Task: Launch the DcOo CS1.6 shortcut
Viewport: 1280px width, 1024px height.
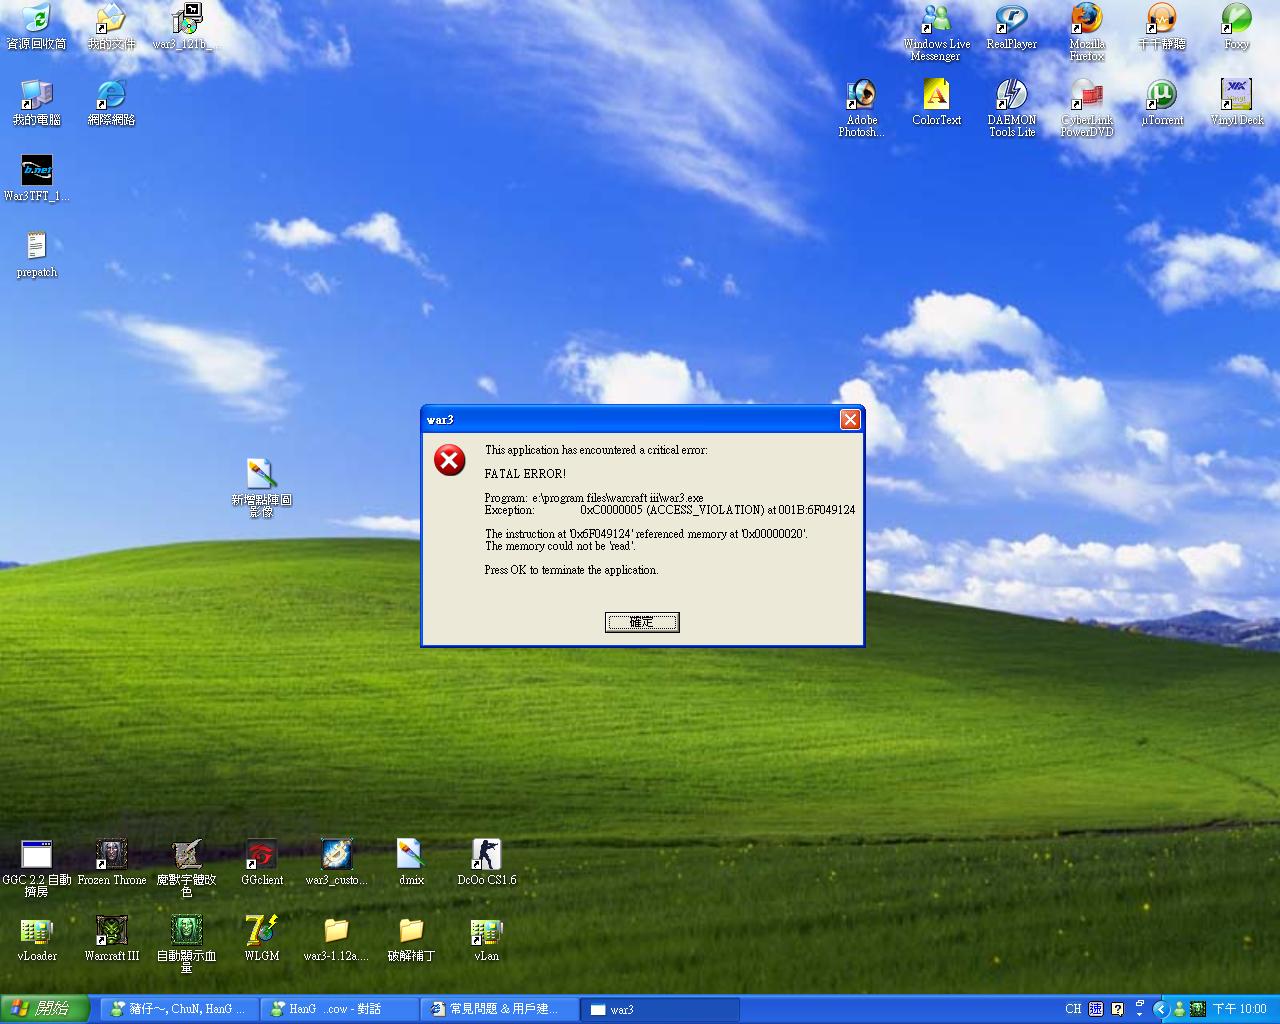Action: [x=486, y=862]
